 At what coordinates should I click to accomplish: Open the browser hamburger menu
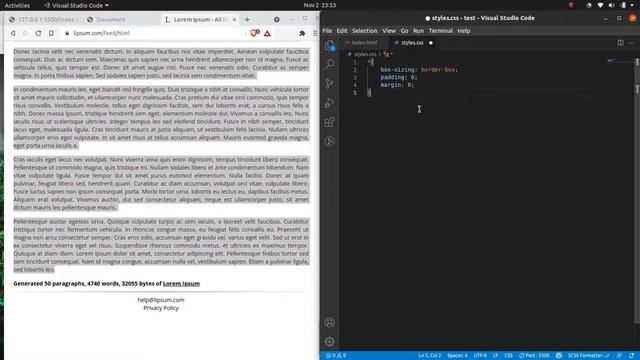(x=315, y=33)
